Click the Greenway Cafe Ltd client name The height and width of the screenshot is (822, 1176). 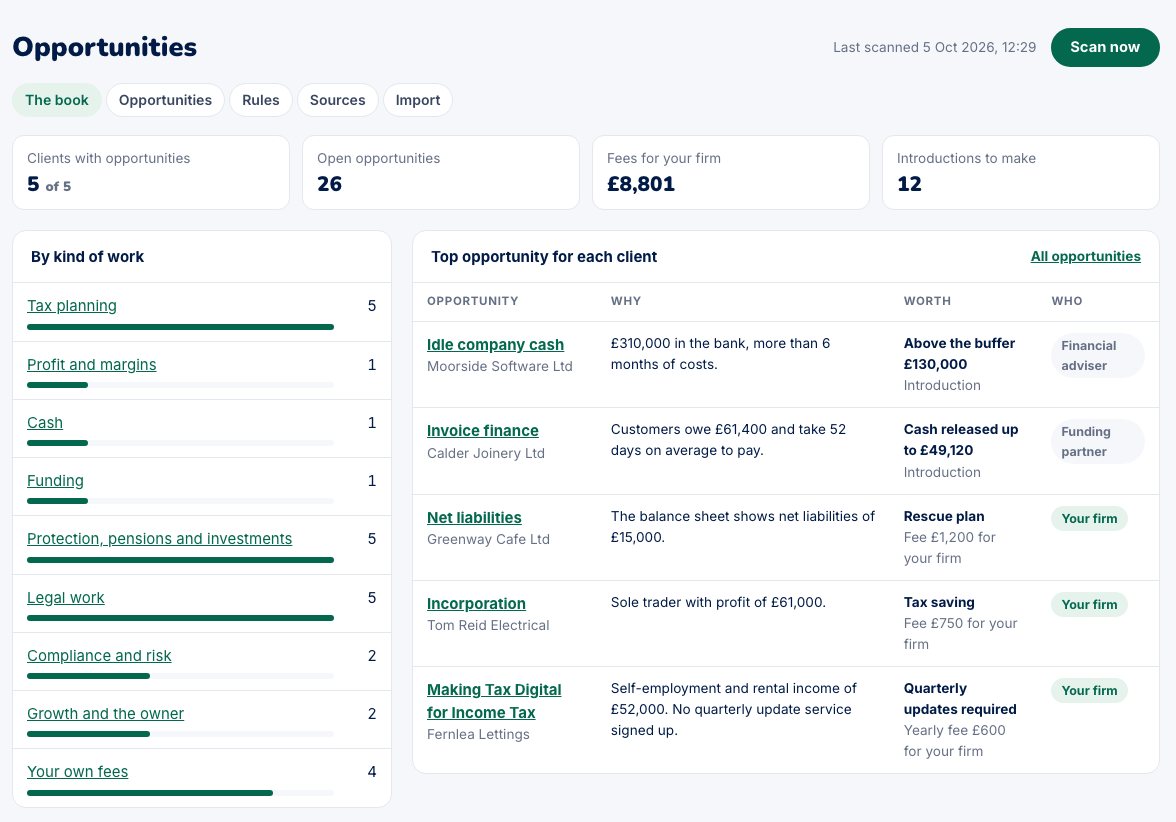tap(488, 539)
